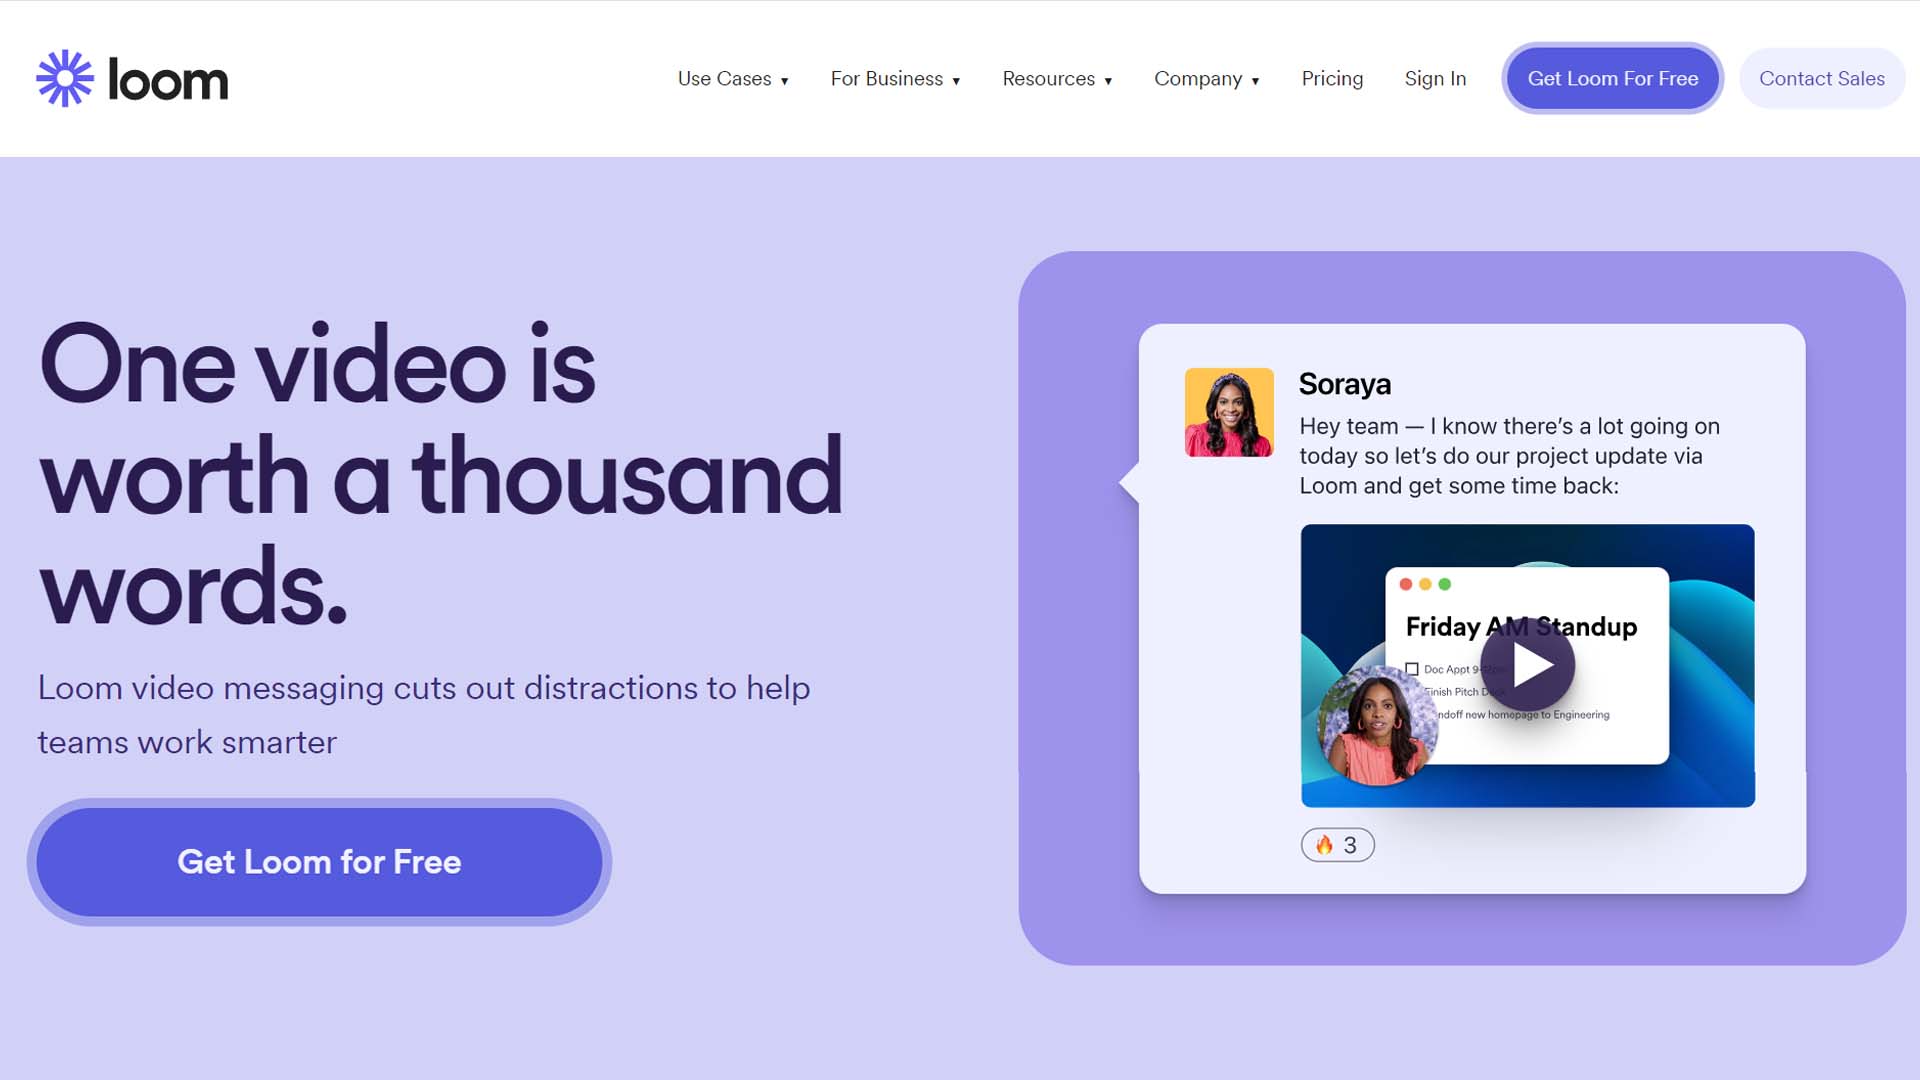Click the fire emoji in the reaction pill
This screenshot has width=1920, height=1080.
tap(1326, 844)
